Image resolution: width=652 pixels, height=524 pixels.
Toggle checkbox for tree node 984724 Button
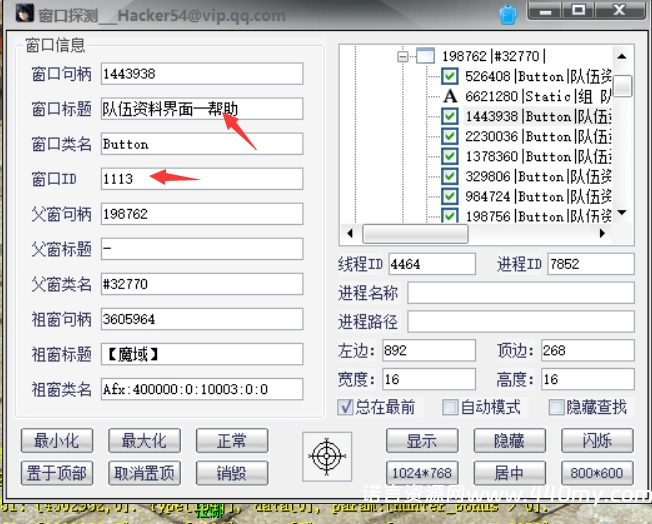pos(449,196)
